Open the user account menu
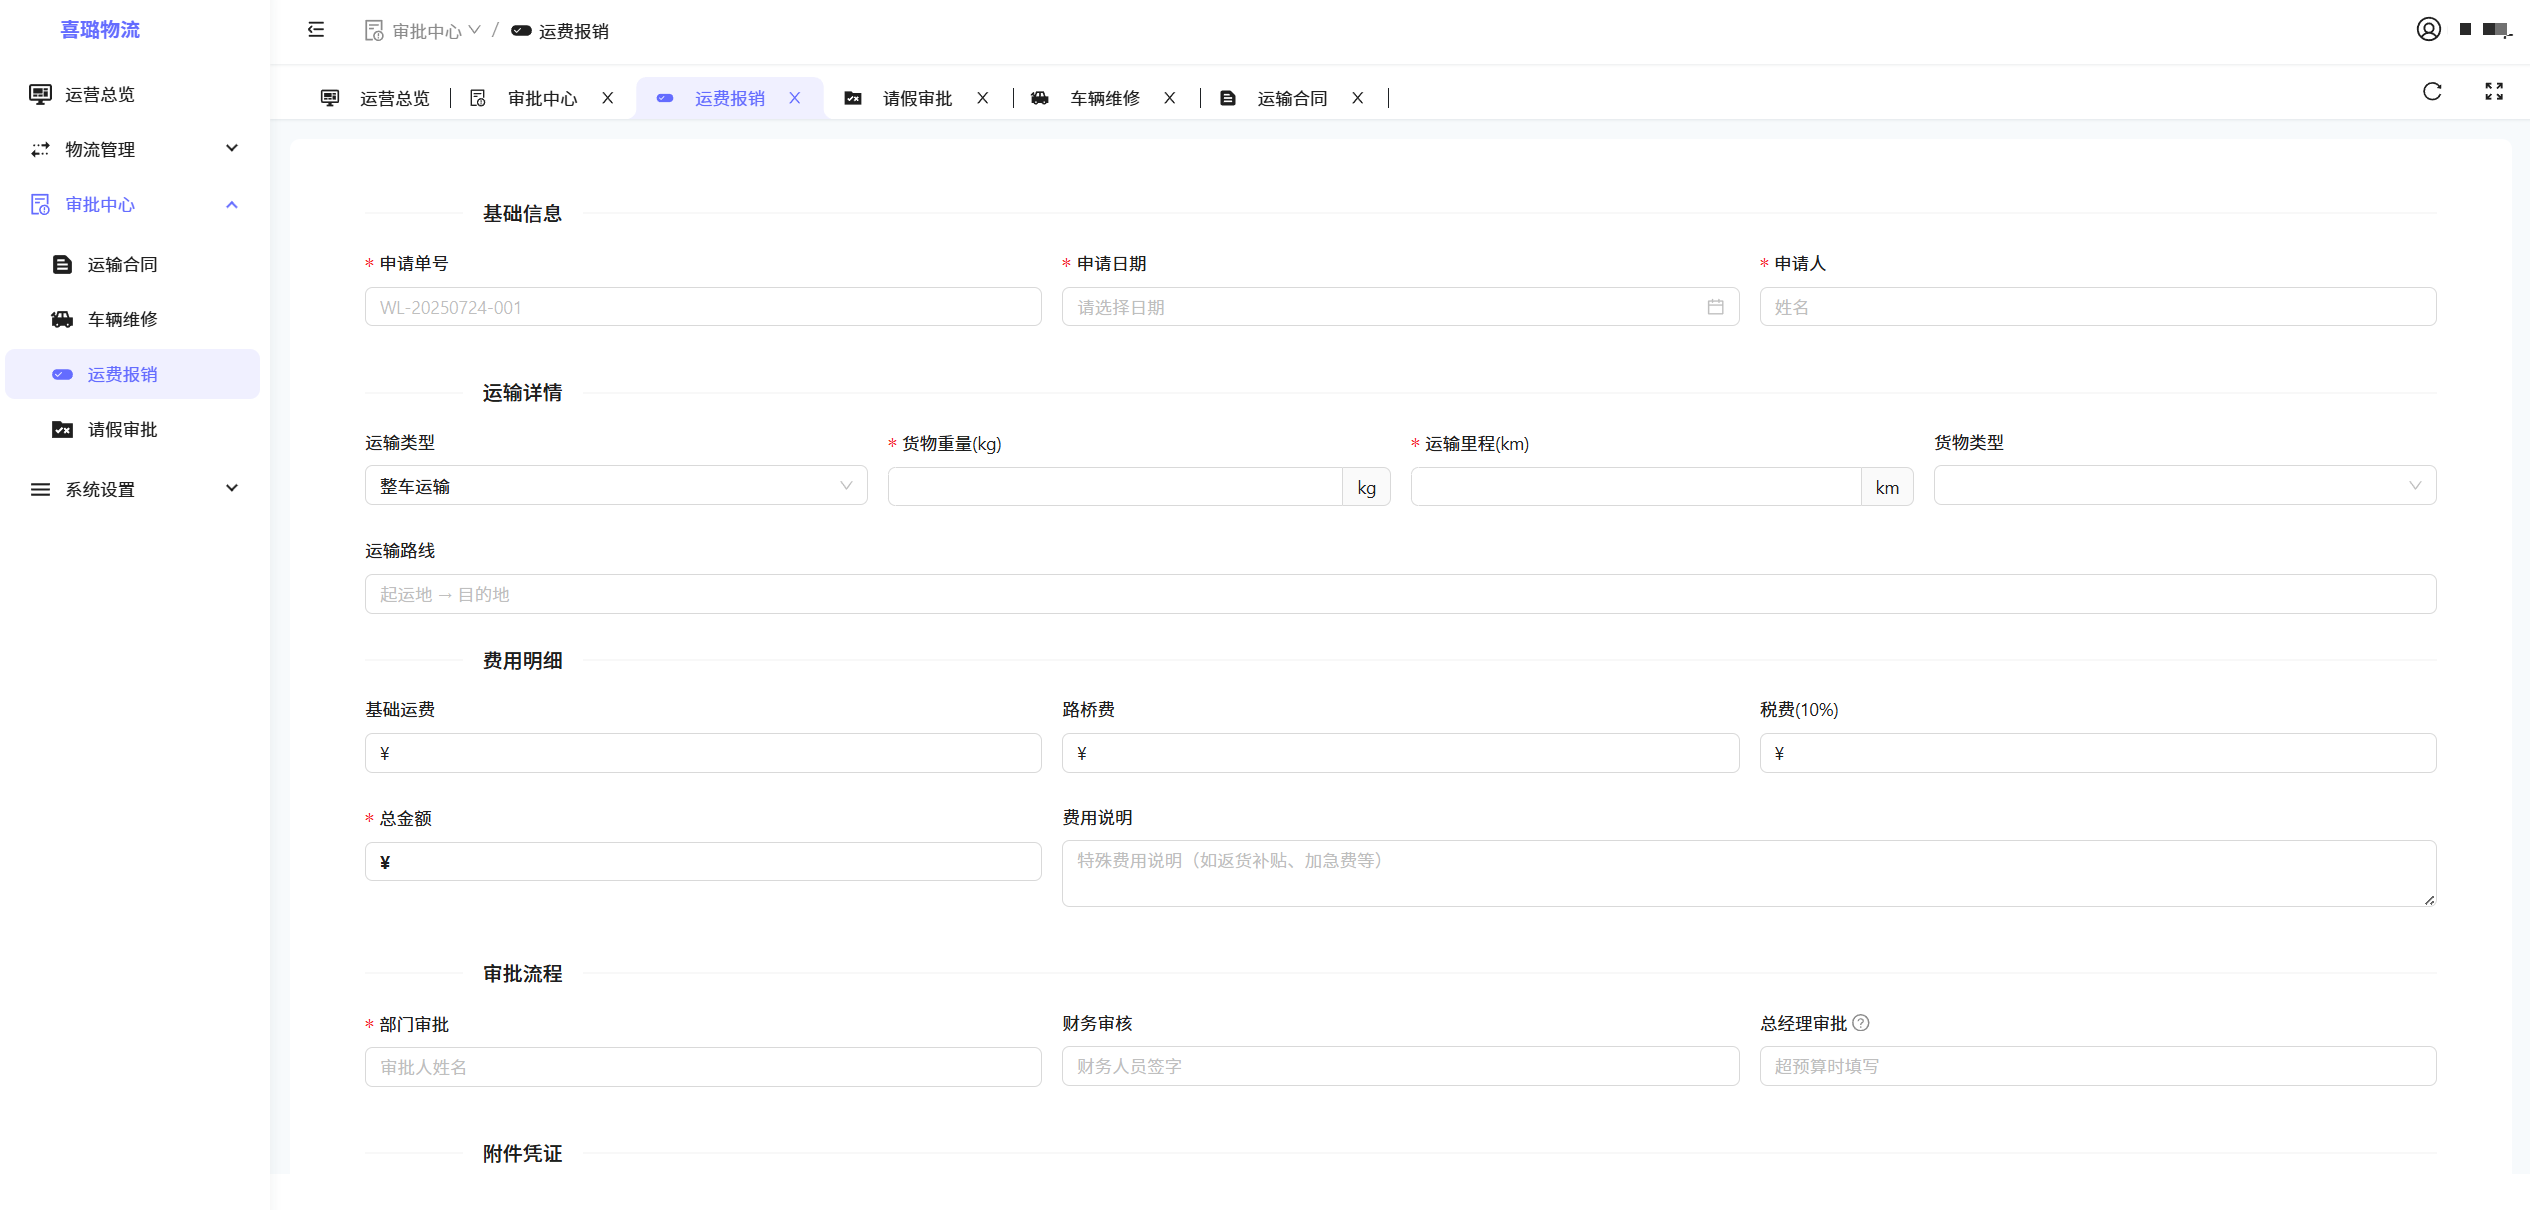The height and width of the screenshot is (1210, 2530). click(x=2429, y=29)
